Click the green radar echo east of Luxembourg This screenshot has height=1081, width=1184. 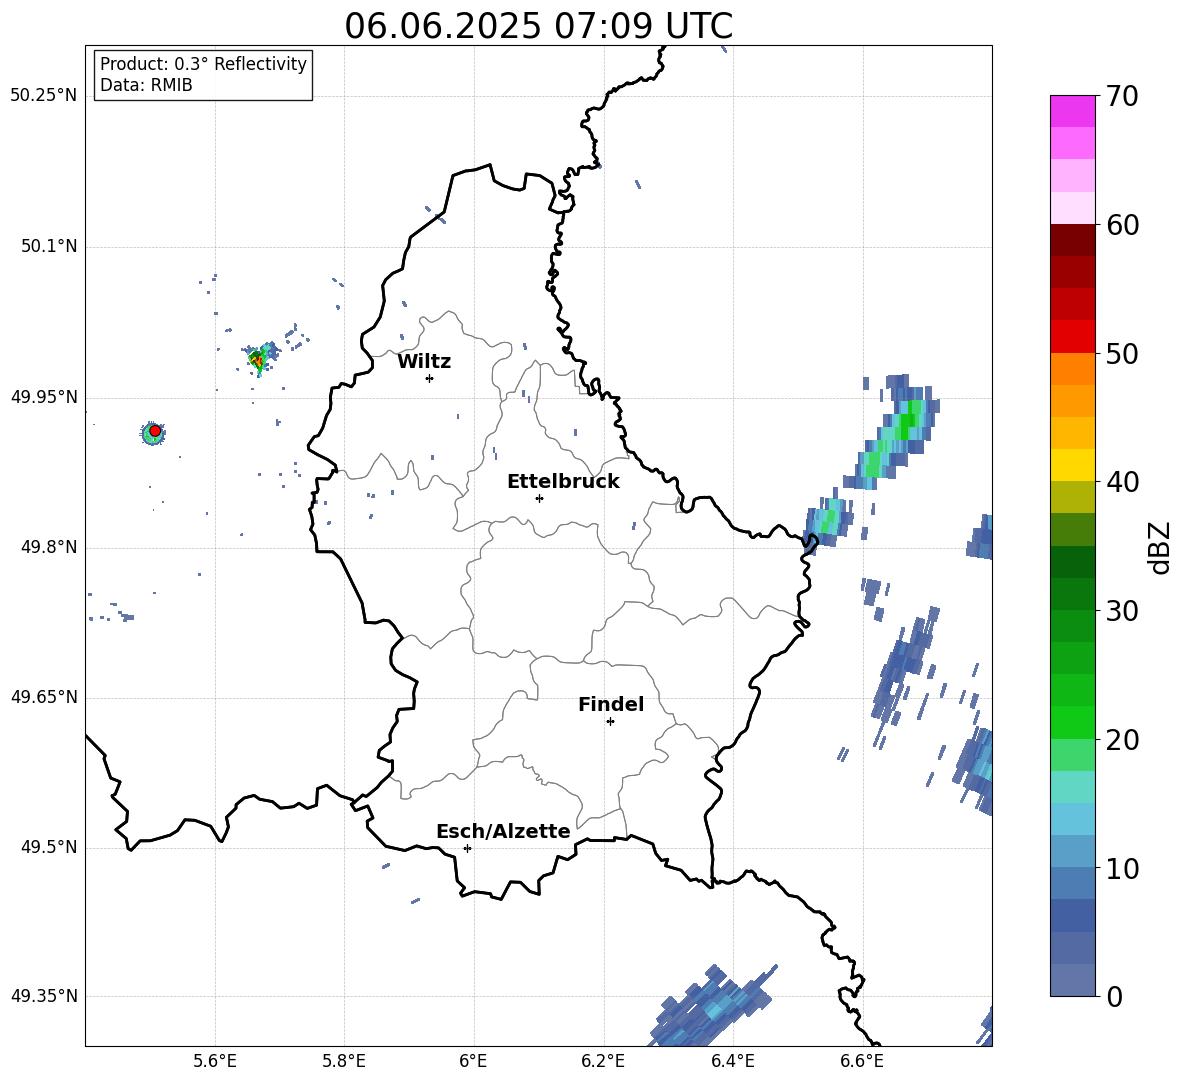click(x=894, y=434)
